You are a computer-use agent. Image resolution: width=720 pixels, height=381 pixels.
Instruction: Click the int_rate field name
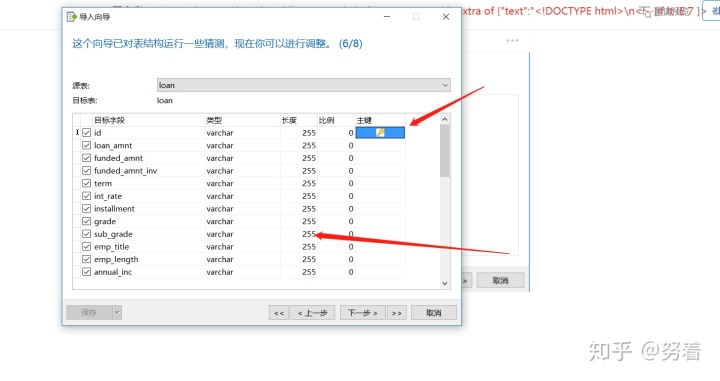click(x=108, y=196)
